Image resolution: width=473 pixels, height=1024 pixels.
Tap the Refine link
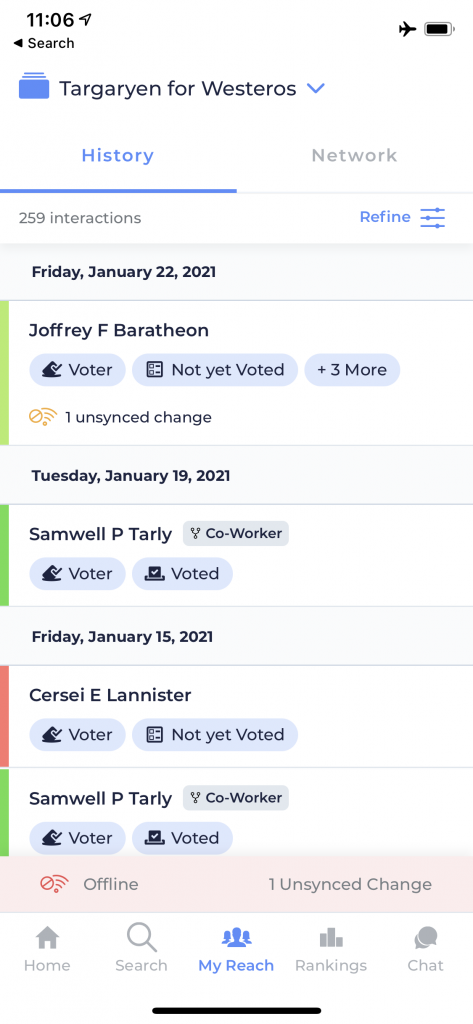point(385,217)
